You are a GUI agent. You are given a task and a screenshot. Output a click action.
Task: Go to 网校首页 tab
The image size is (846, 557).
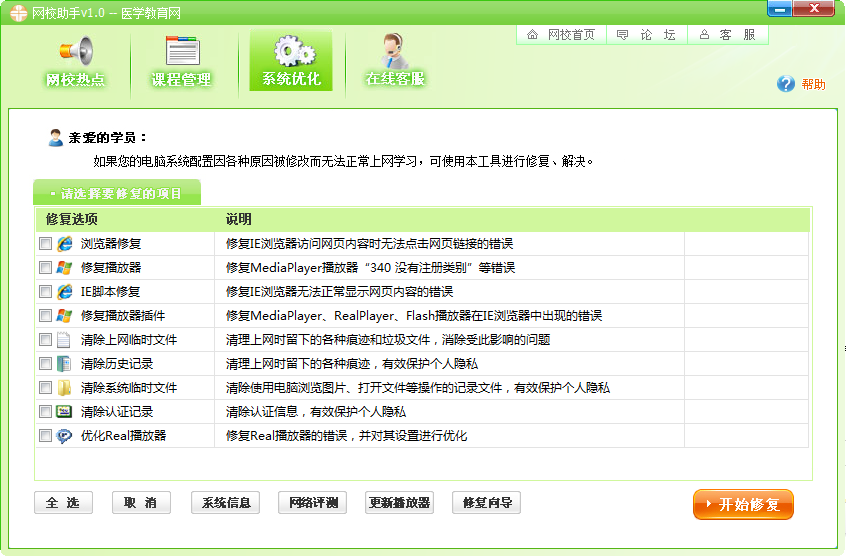(561, 35)
